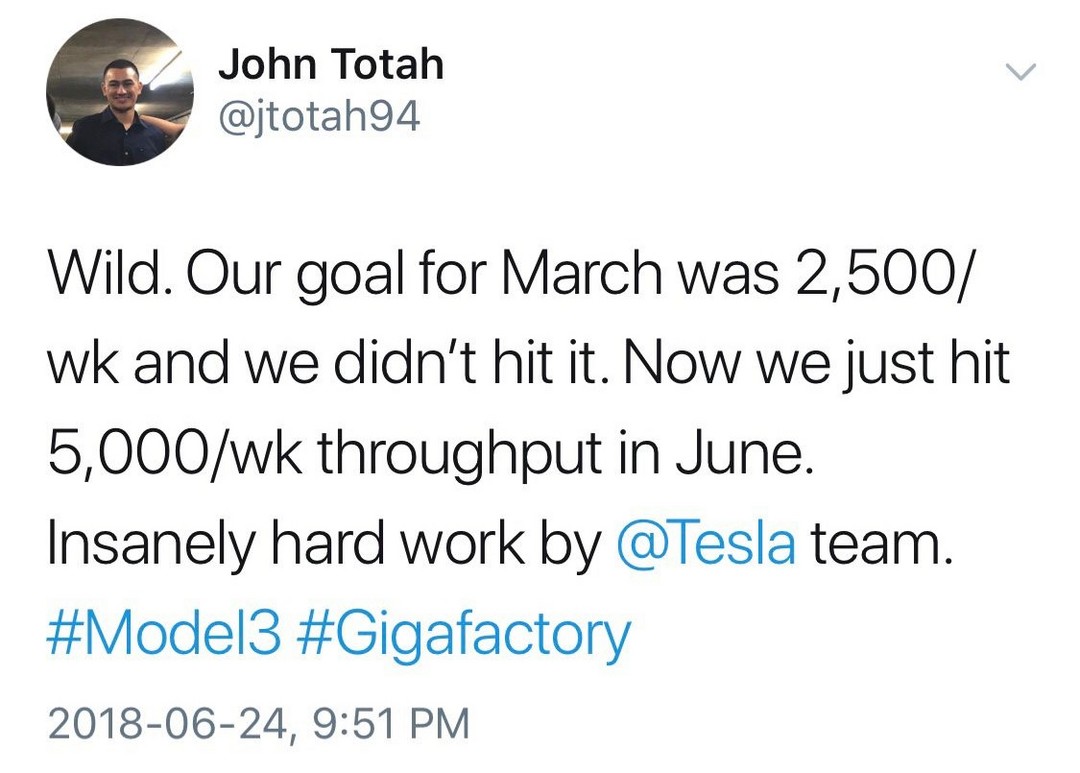Screen dimensions: 1080x773
Task: Expand the tweet options chevron
Action: coord(1019,71)
